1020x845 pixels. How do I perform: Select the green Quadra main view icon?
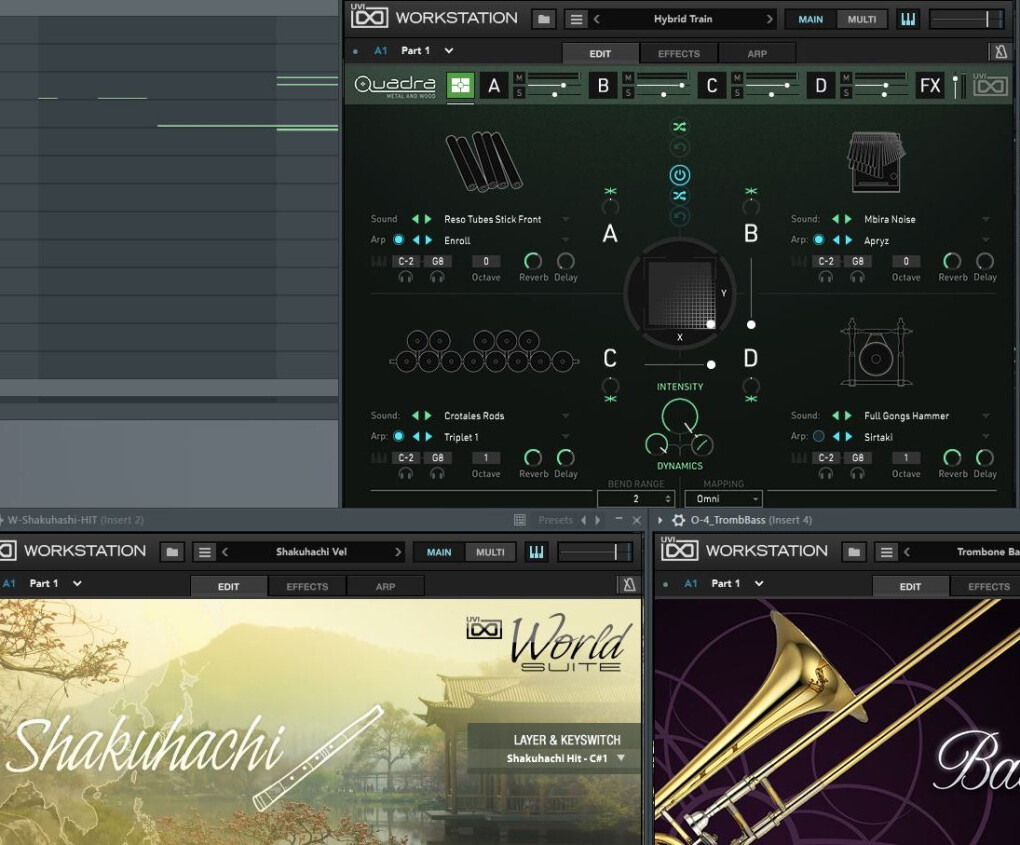[x=460, y=86]
